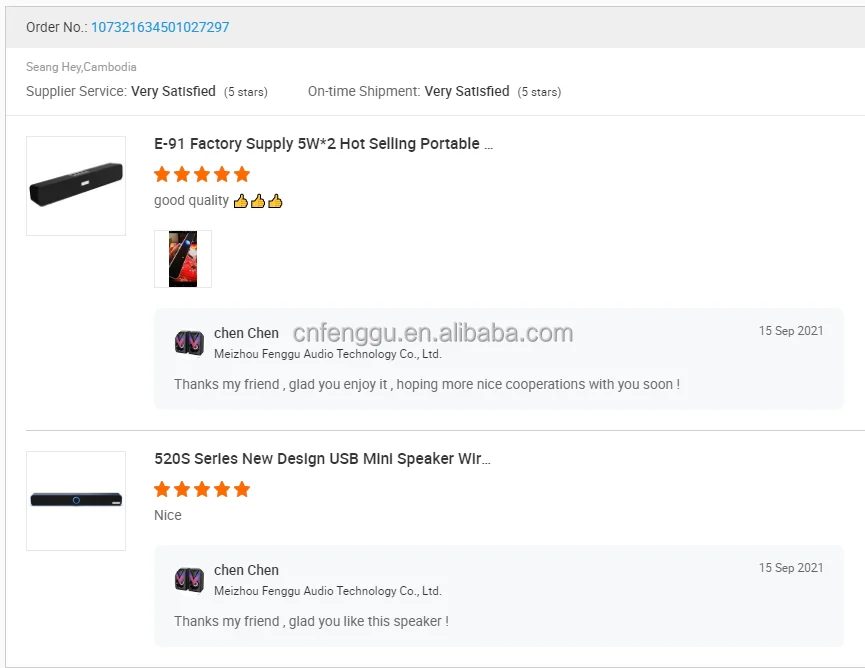
Task: Click the third star of 520S rating
Action: 202,489
